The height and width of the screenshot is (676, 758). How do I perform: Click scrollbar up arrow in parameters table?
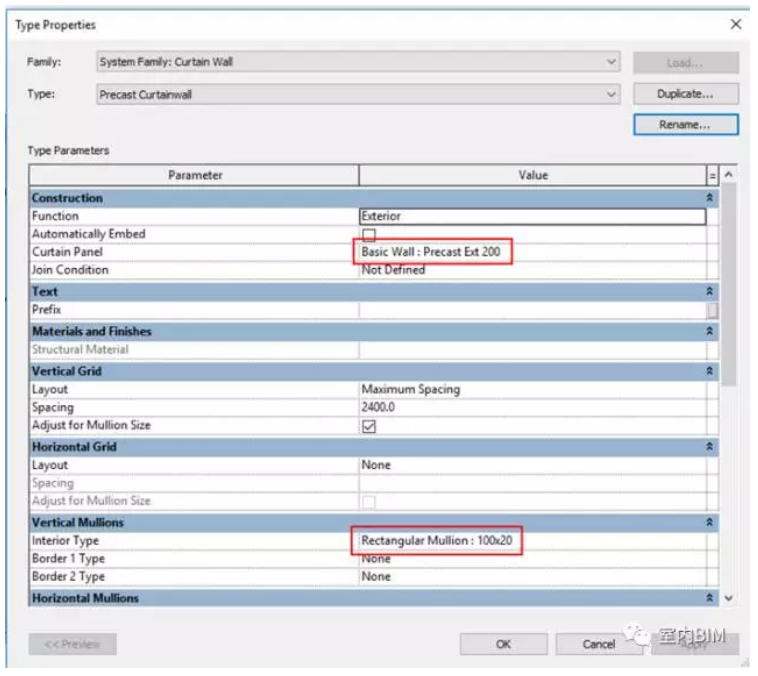[x=729, y=175]
